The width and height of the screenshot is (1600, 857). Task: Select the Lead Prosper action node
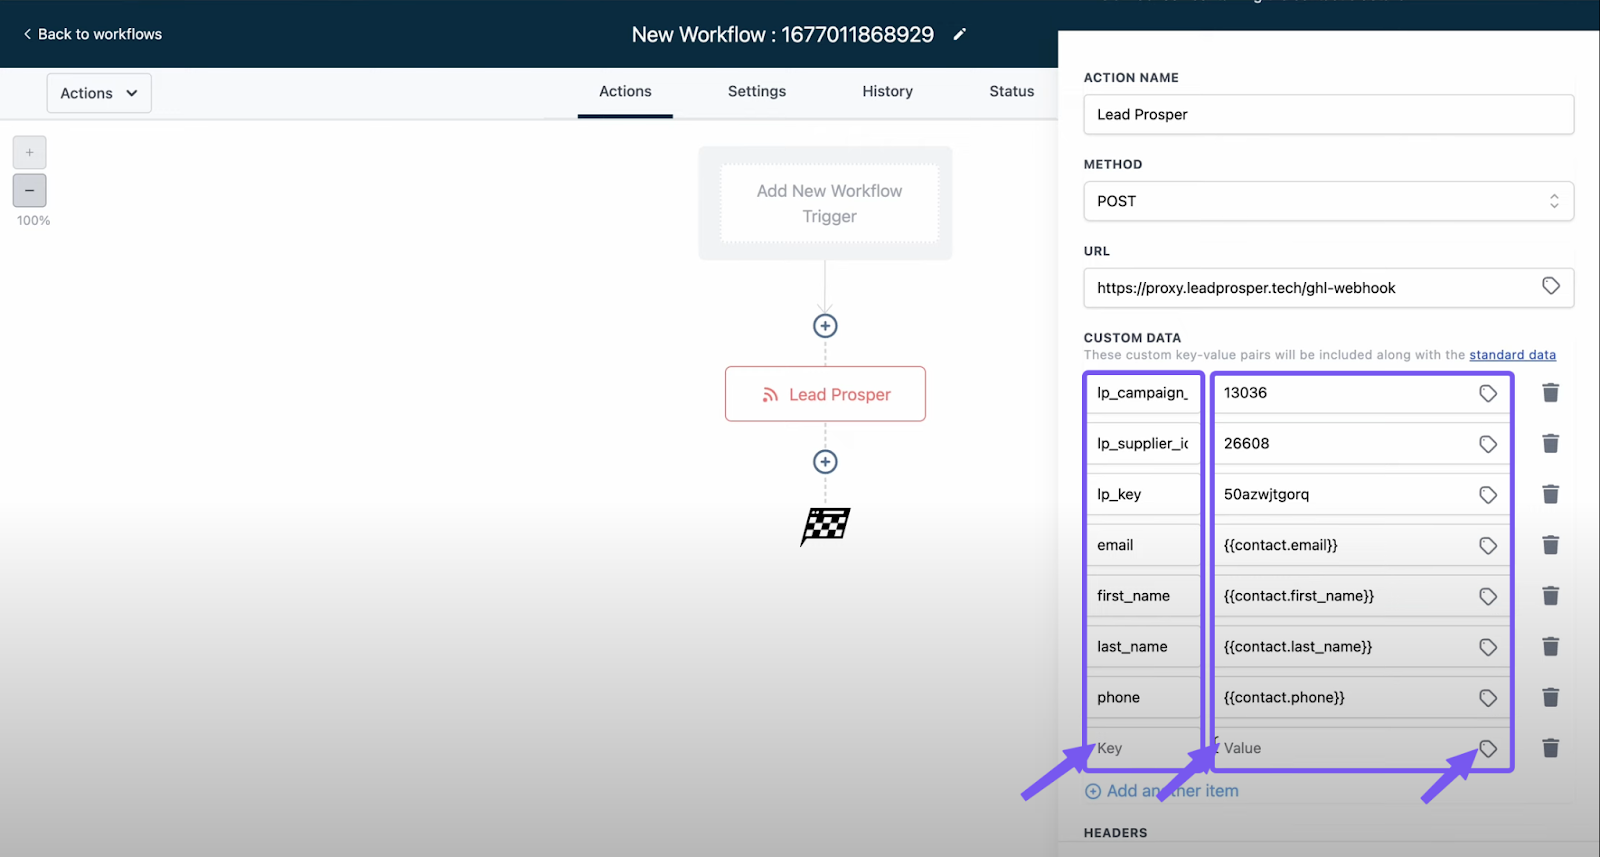(x=825, y=394)
